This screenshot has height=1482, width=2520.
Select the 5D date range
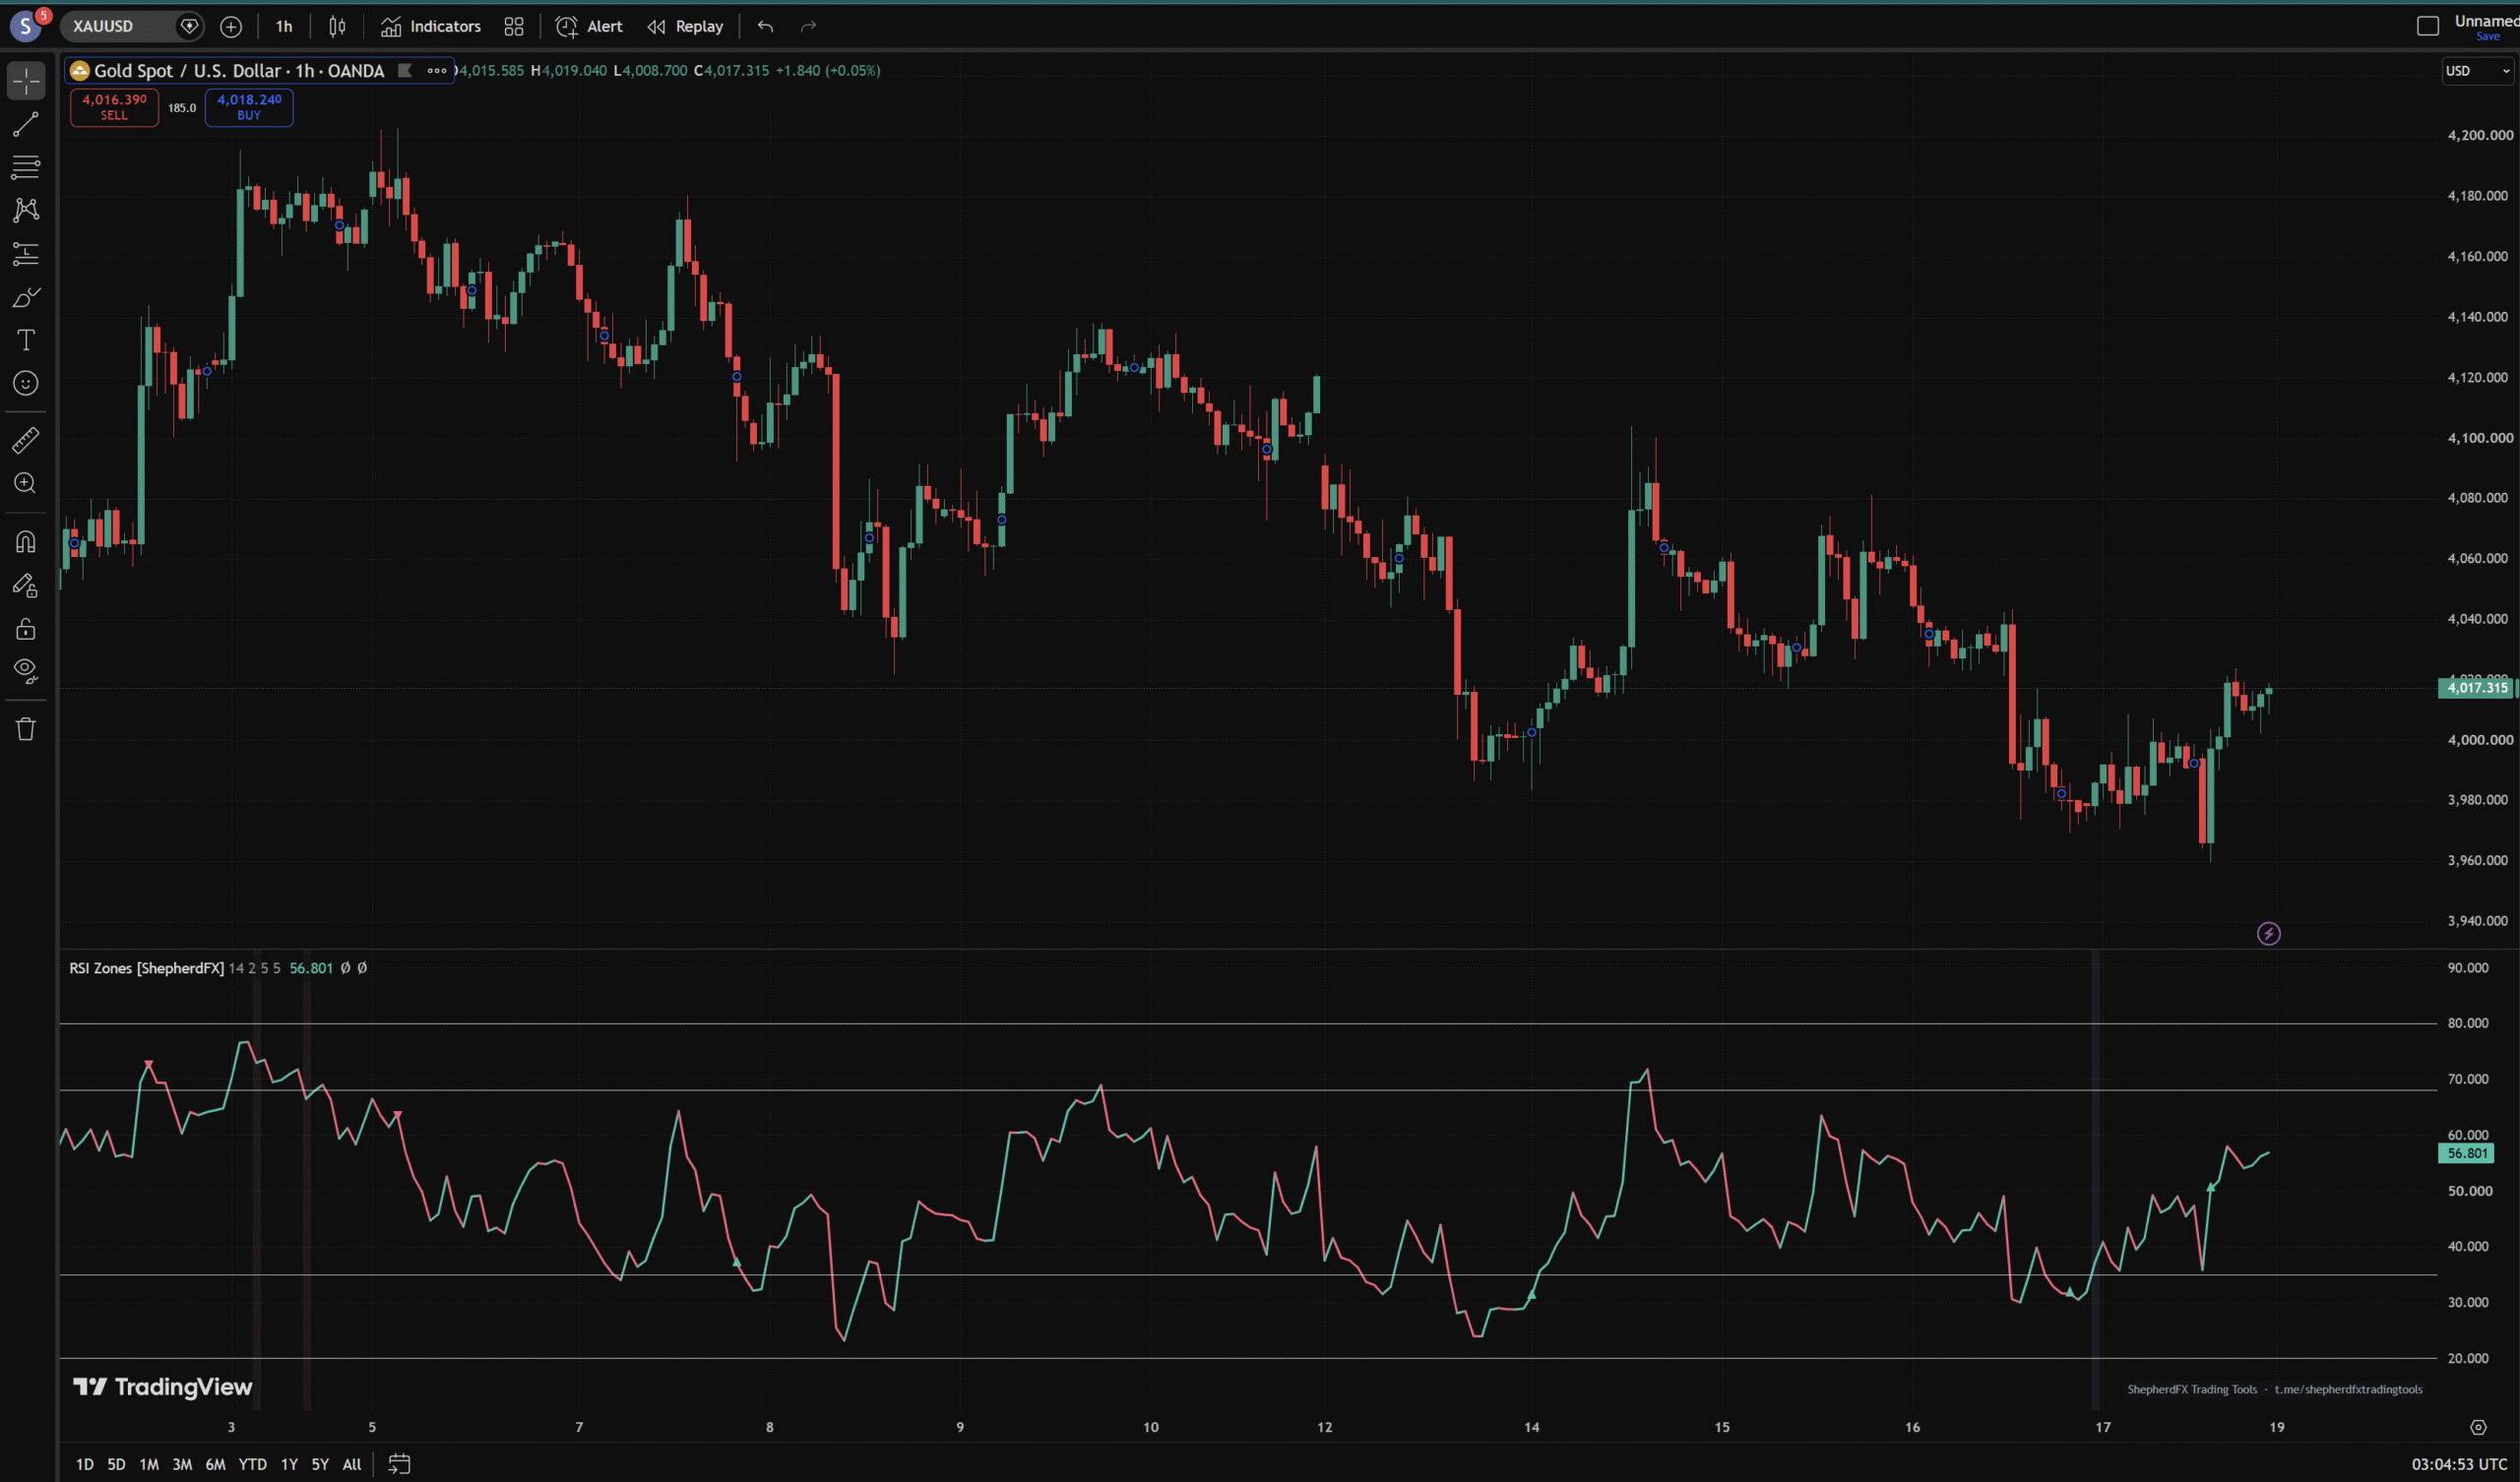[x=116, y=1464]
